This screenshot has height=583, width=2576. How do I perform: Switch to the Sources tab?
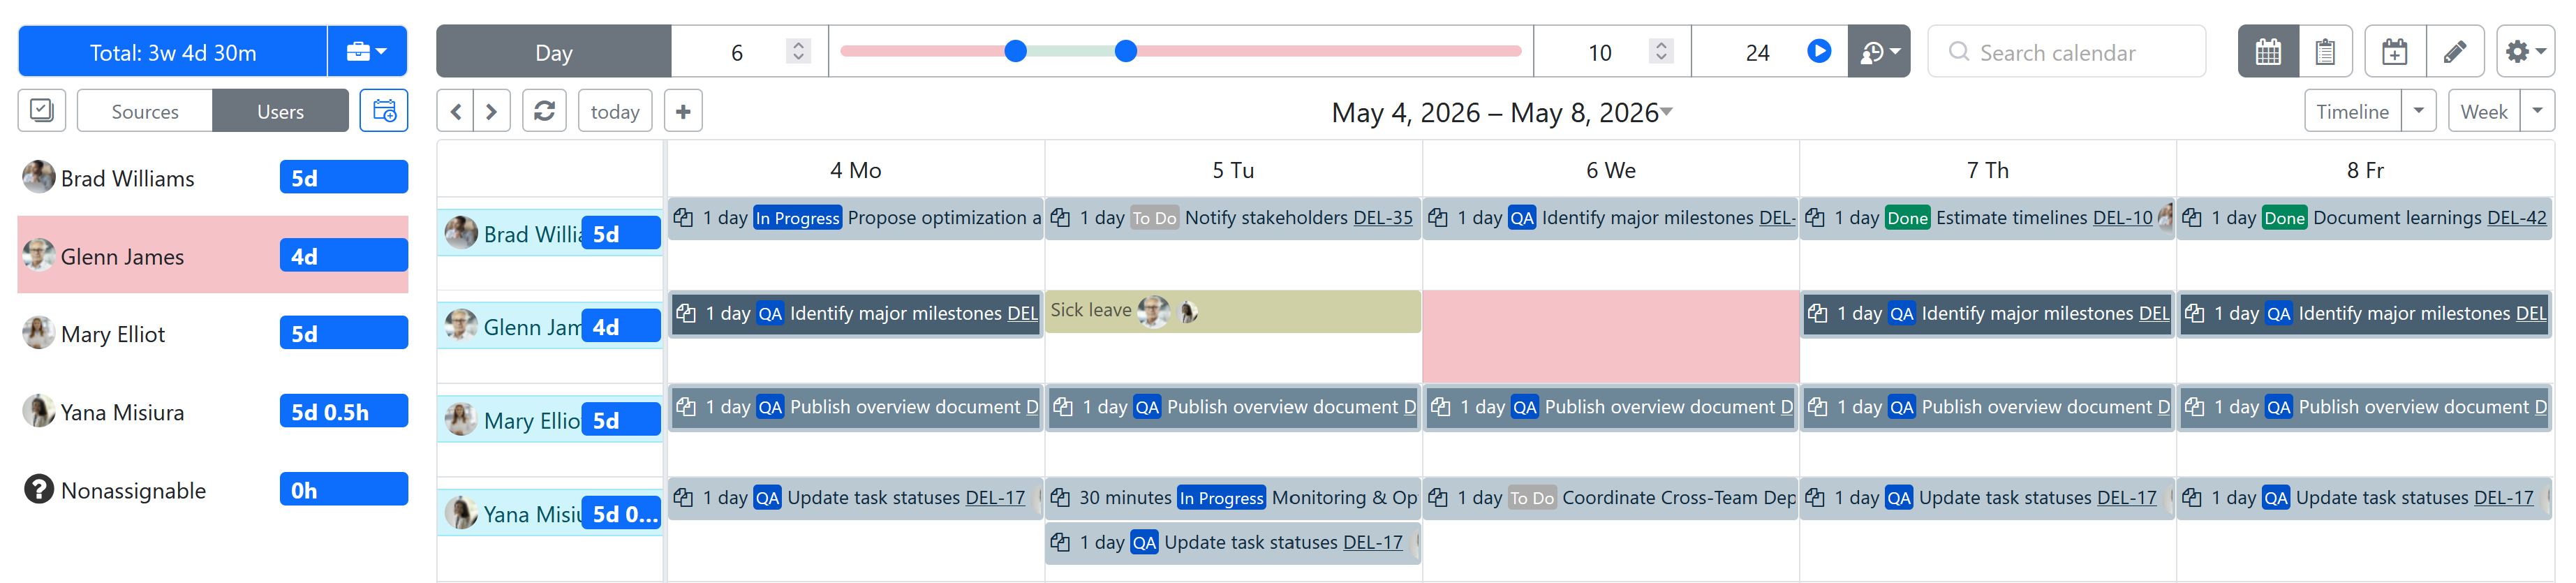[x=145, y=111]
